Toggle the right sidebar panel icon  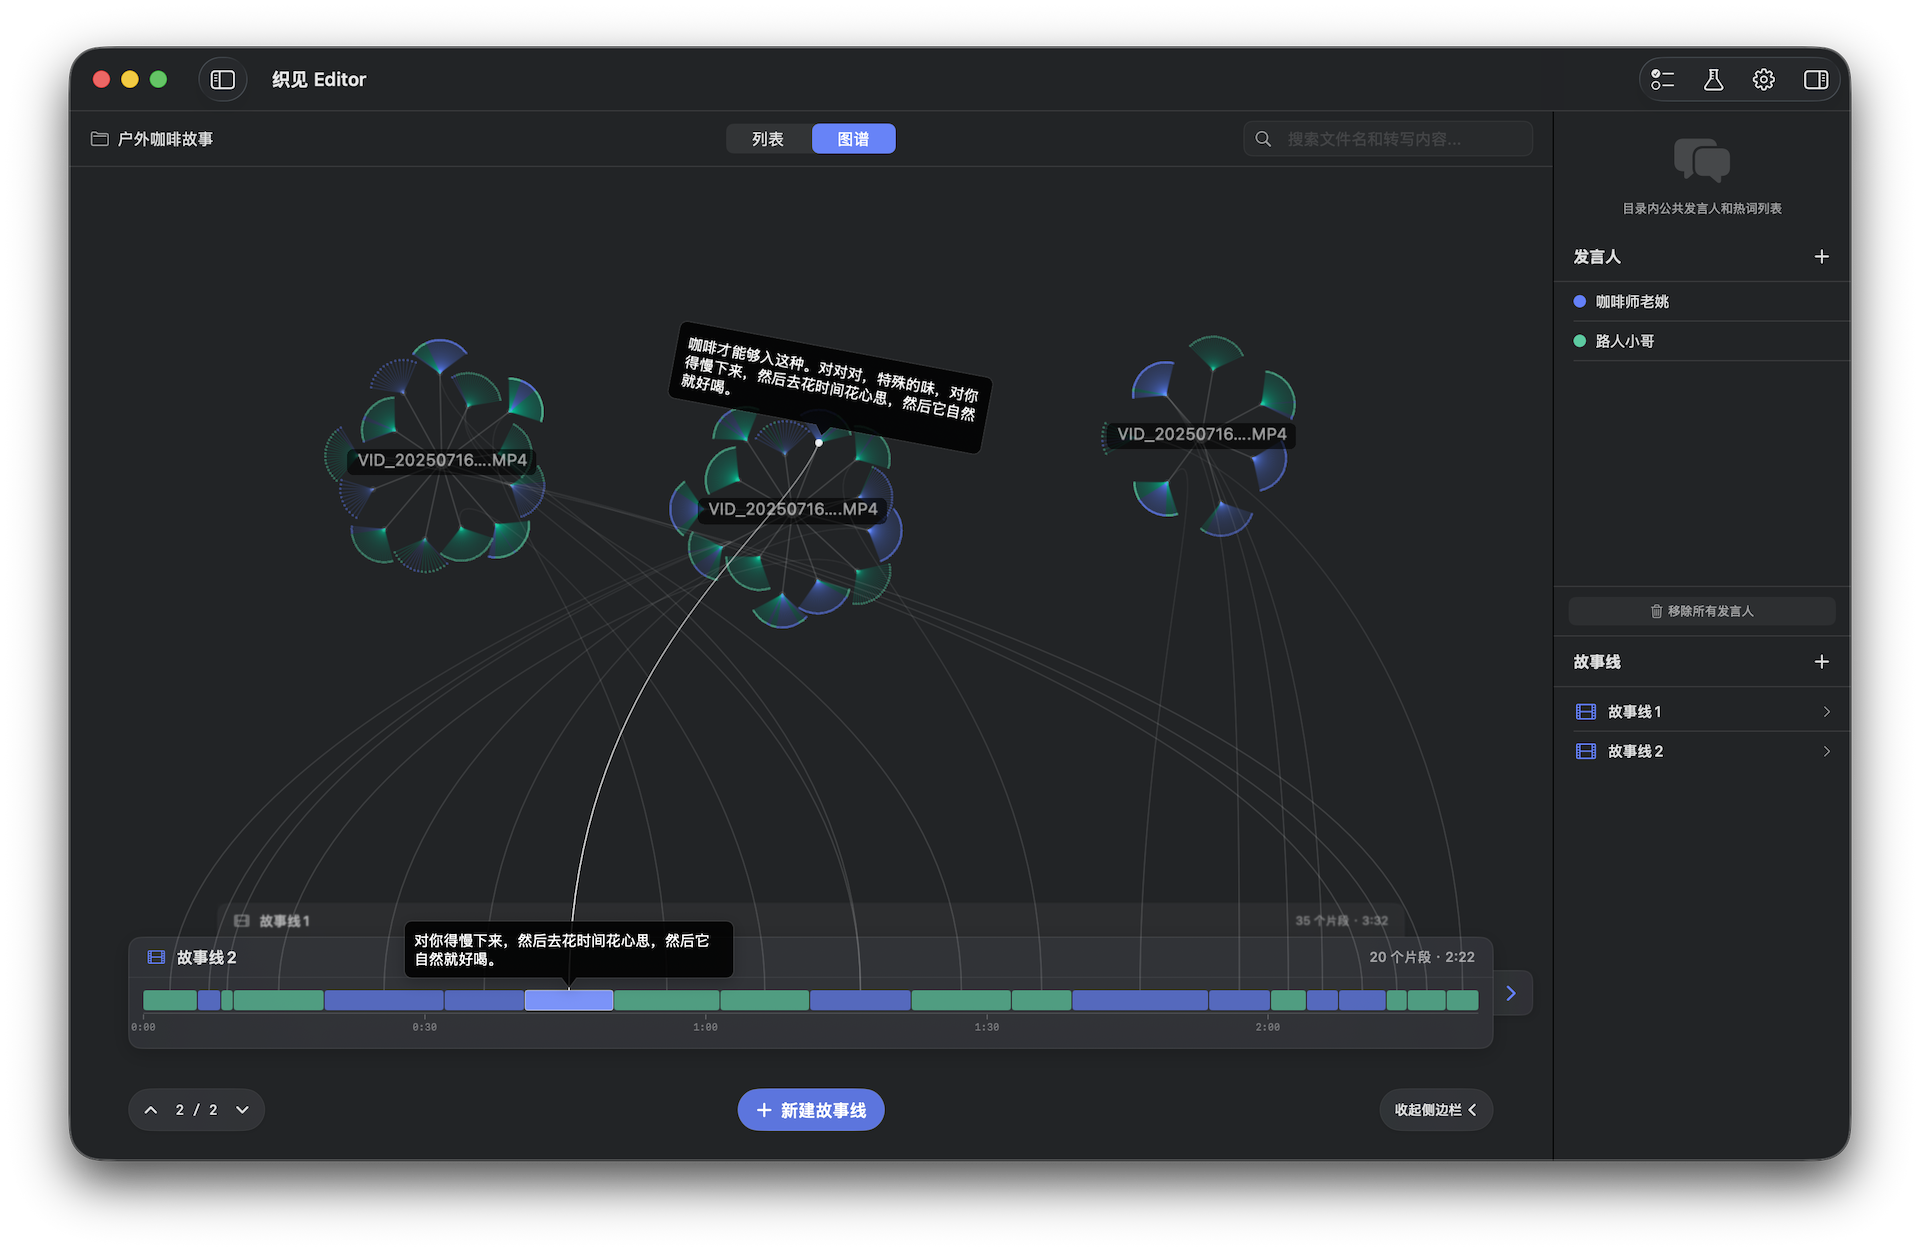[1815, 79]
